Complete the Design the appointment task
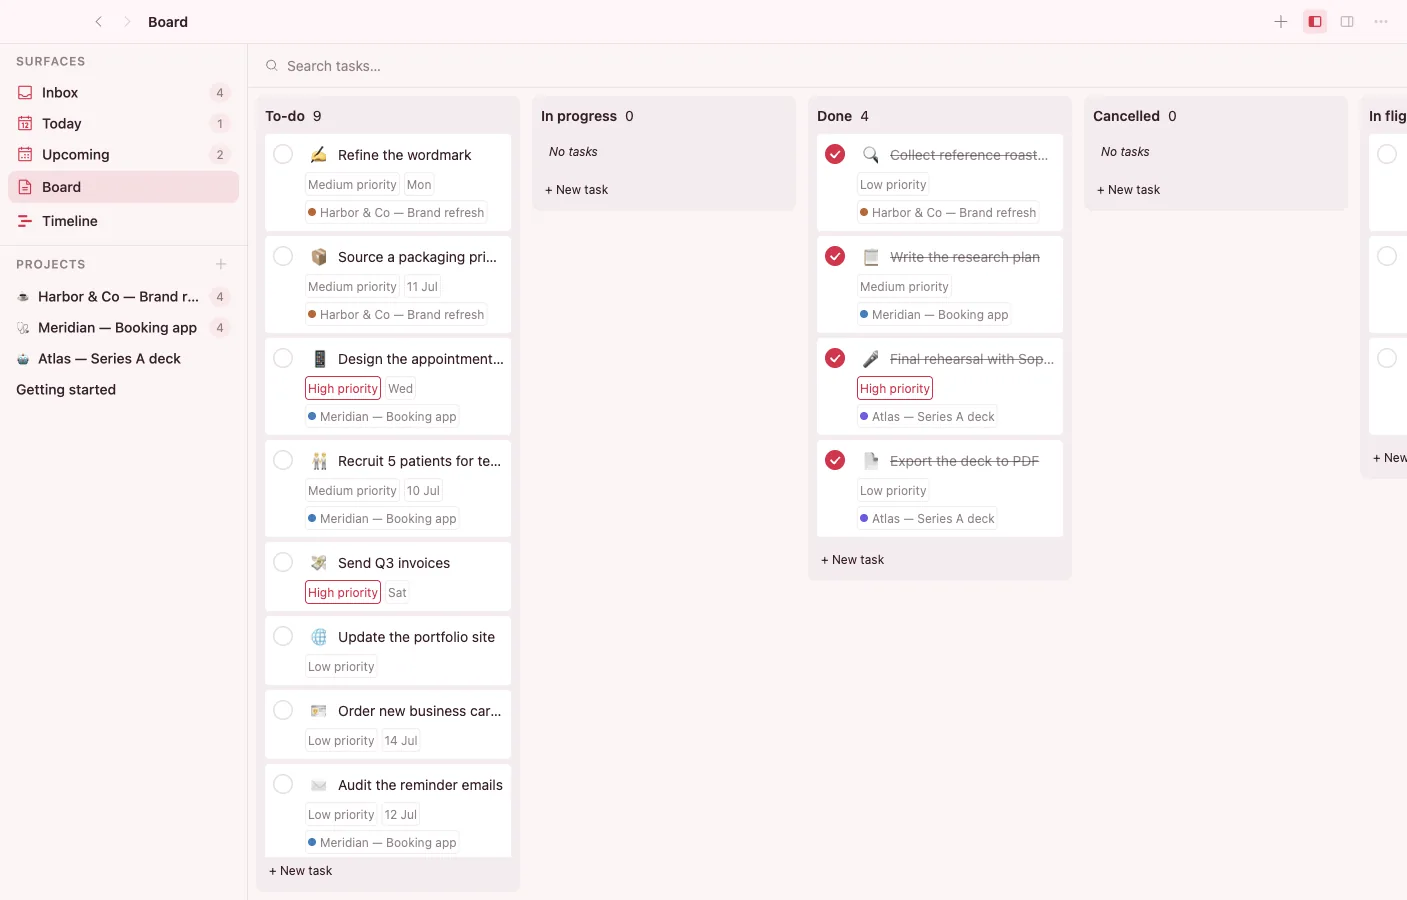This screenshot has height=900, width=1407. (283, 358)
